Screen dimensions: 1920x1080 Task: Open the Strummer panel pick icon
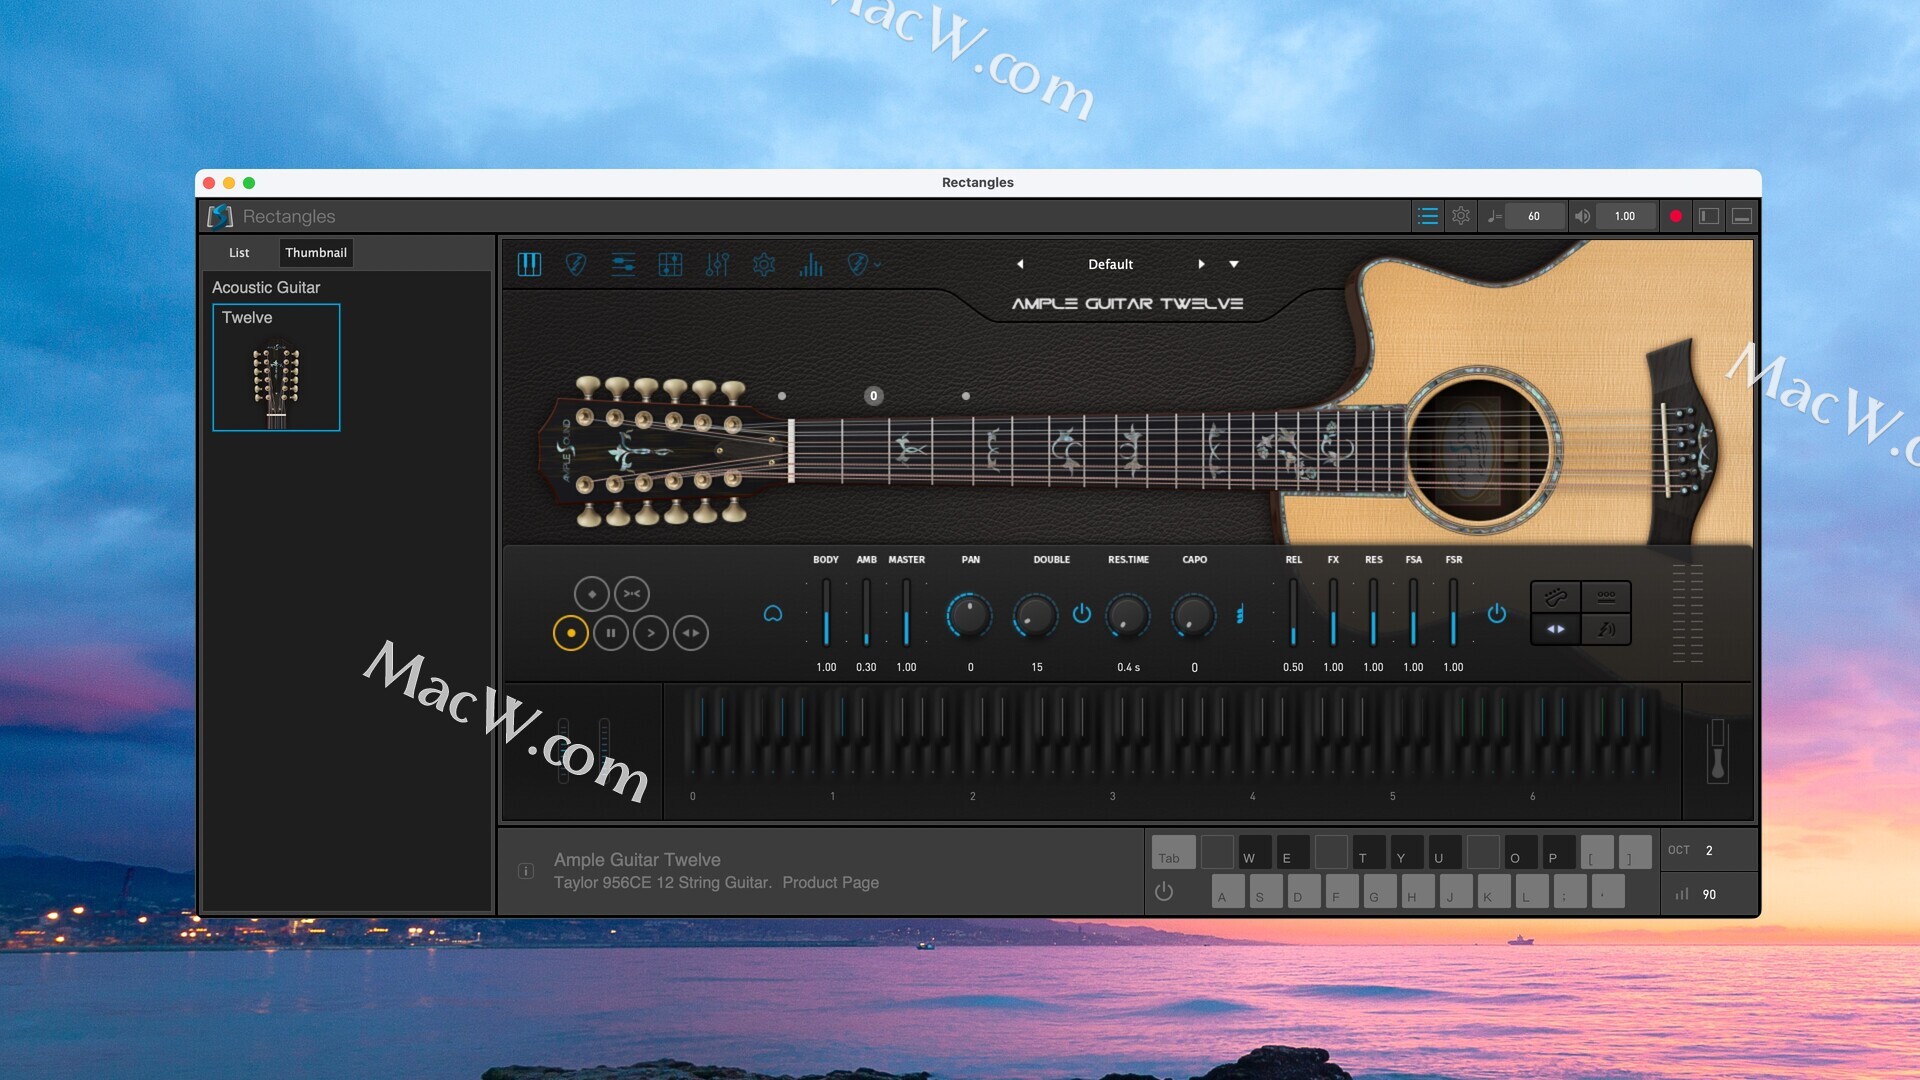click(x=575, y=264)
